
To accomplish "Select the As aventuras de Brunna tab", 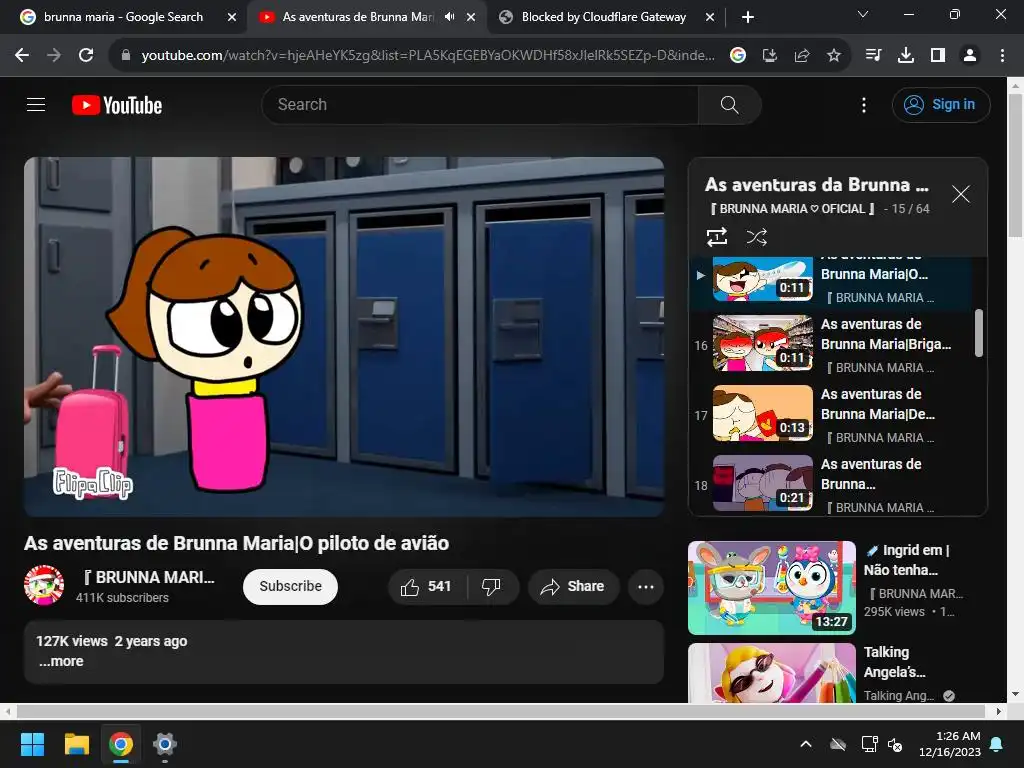I will [x=358, y=17].
